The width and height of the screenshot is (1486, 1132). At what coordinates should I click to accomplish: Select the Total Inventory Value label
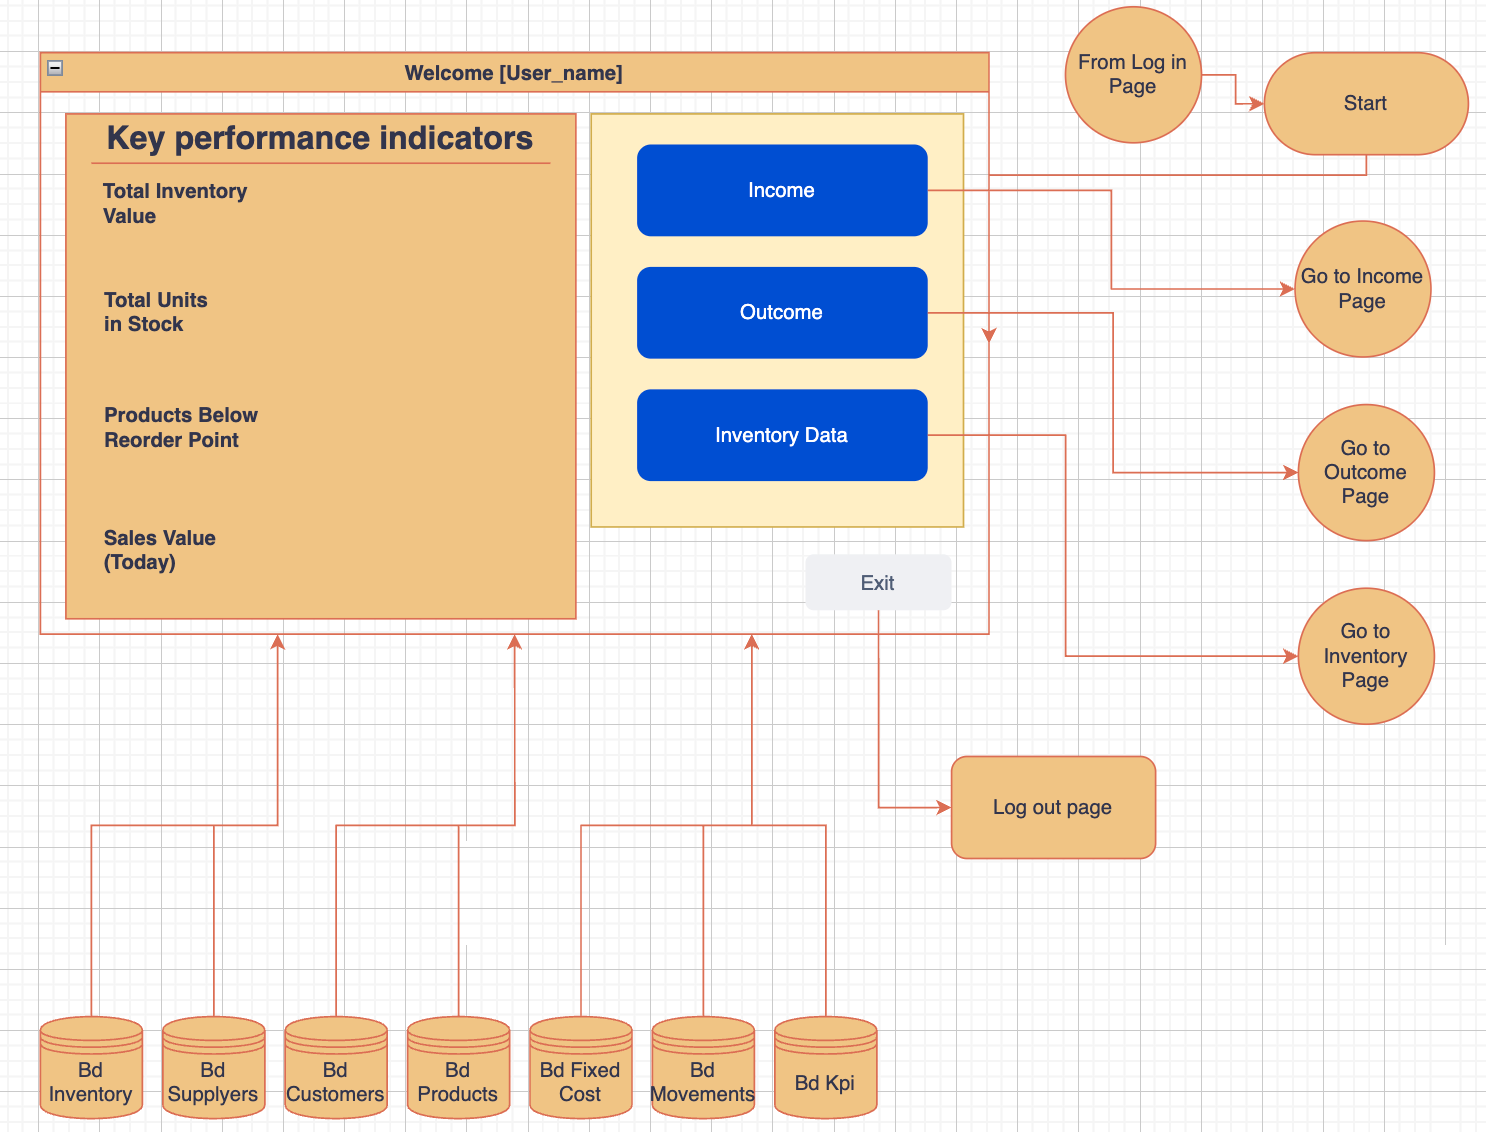pyautogui.click(x=175, y=203)
